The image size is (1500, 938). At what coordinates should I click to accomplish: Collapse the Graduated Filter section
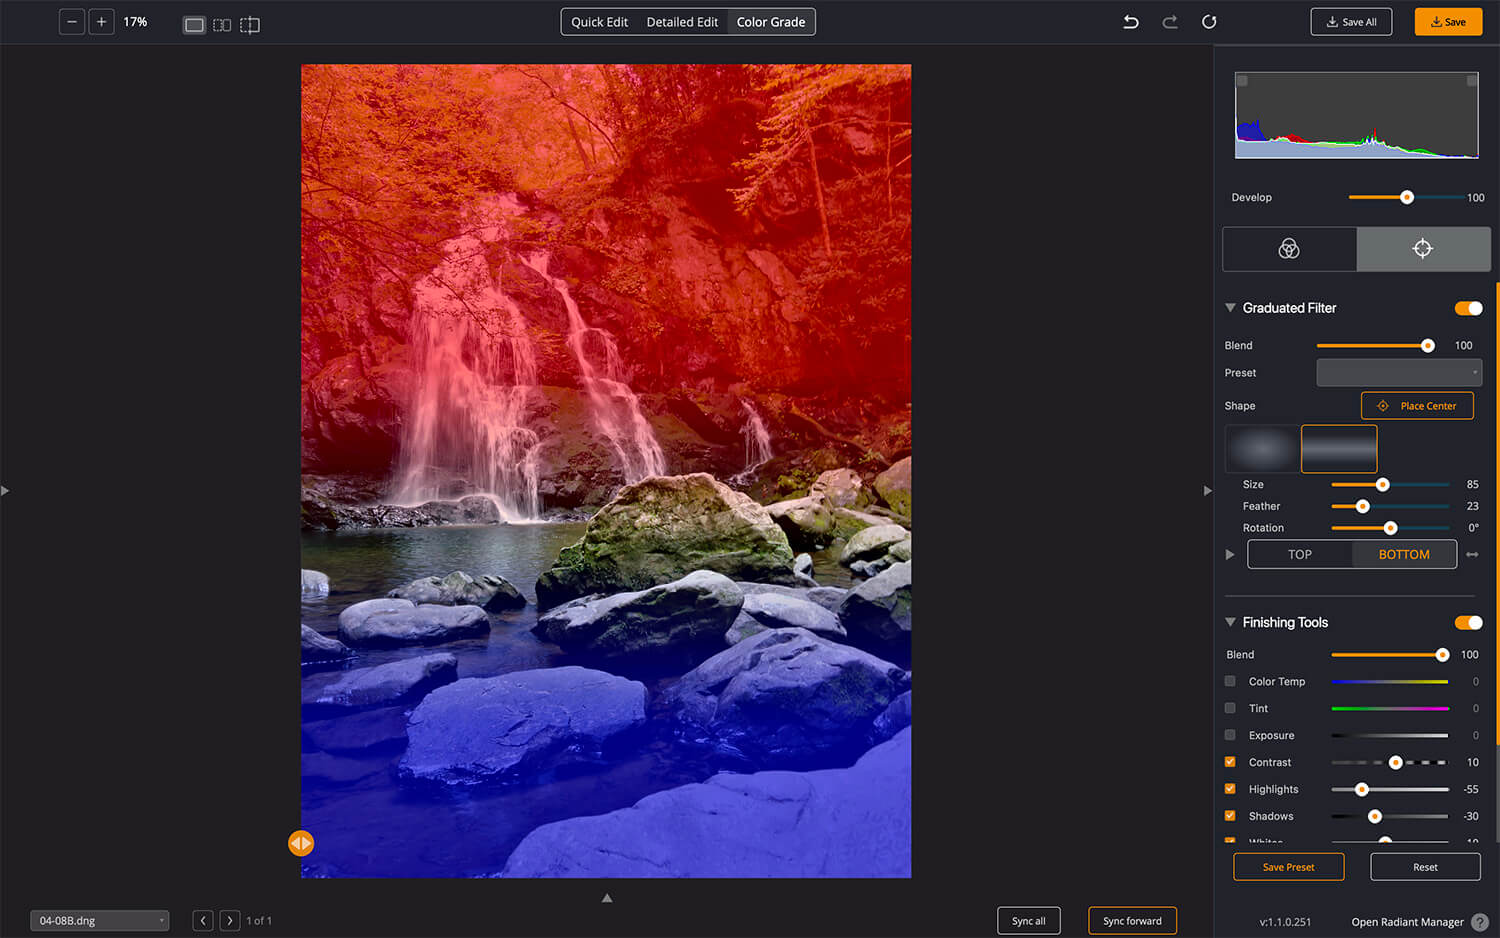tap(1230, 308)
